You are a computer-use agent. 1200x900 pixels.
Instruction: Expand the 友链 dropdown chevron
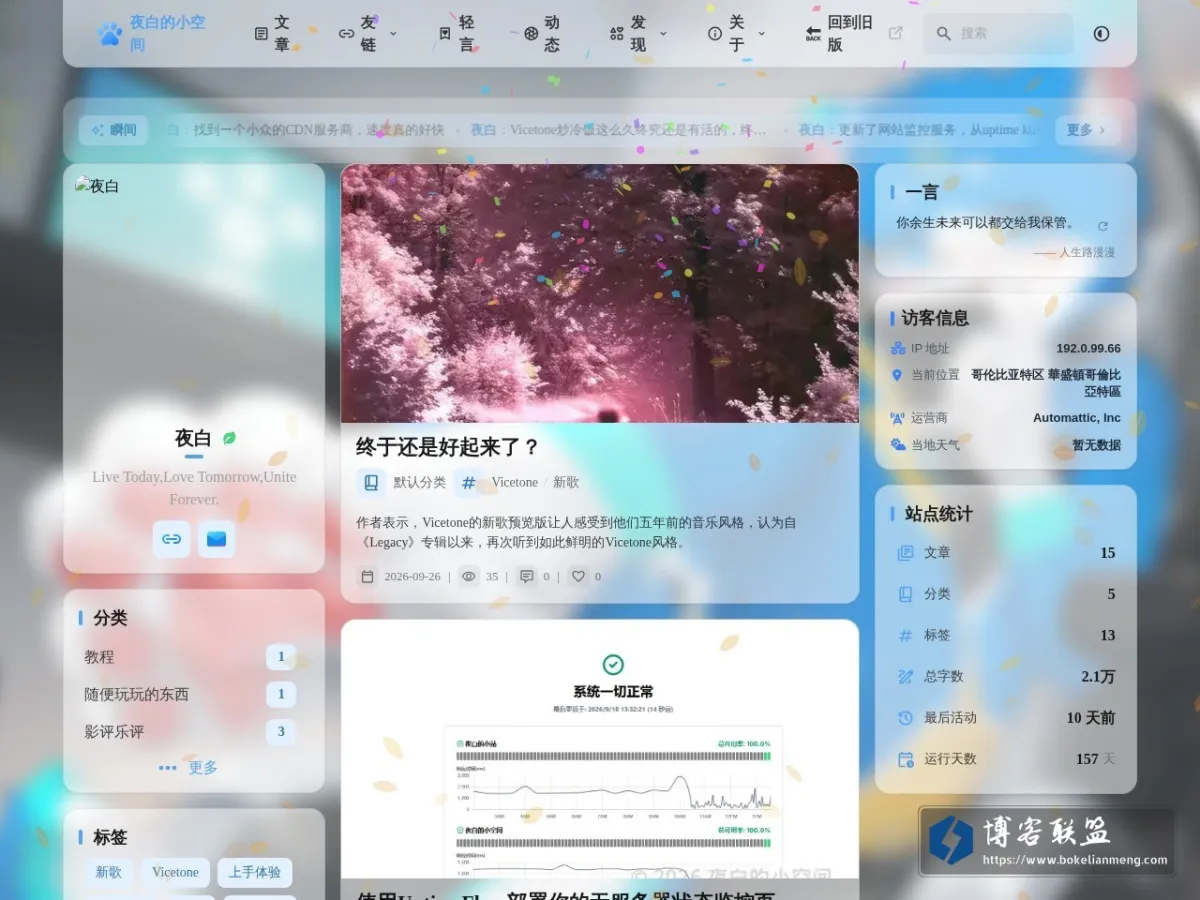[393, 33]
